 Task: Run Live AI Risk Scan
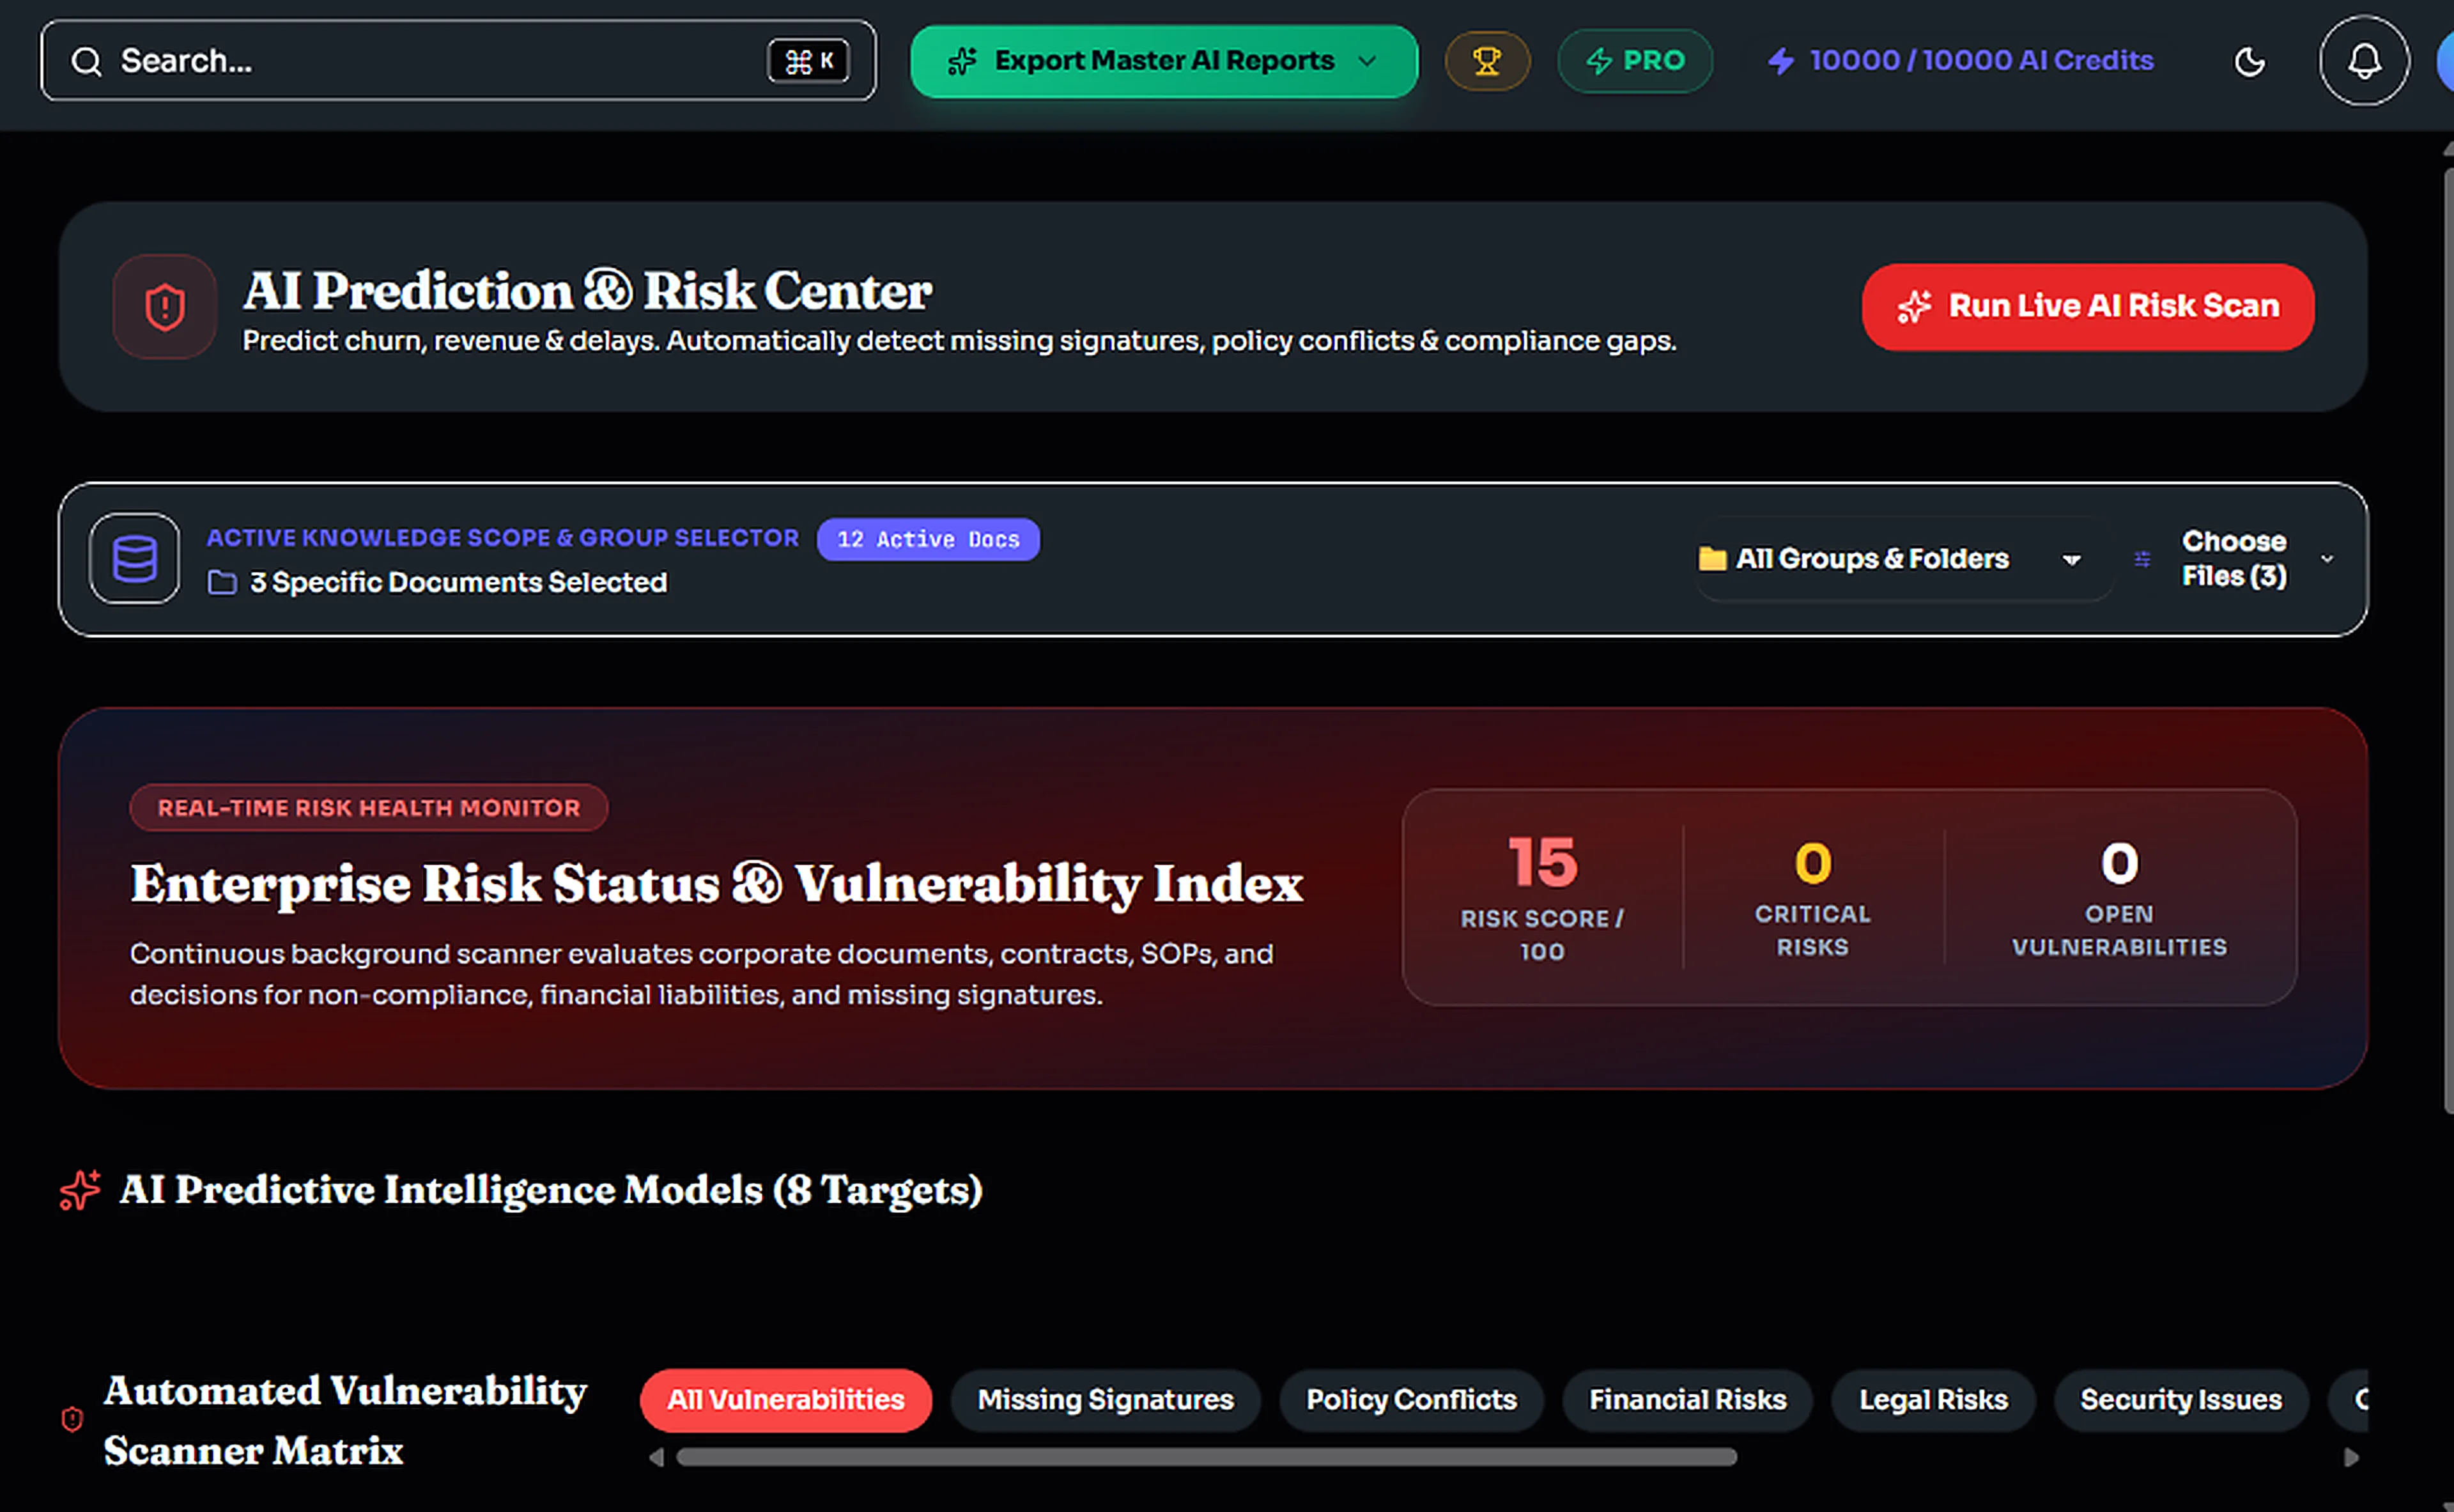click(x=2088, y=307)
